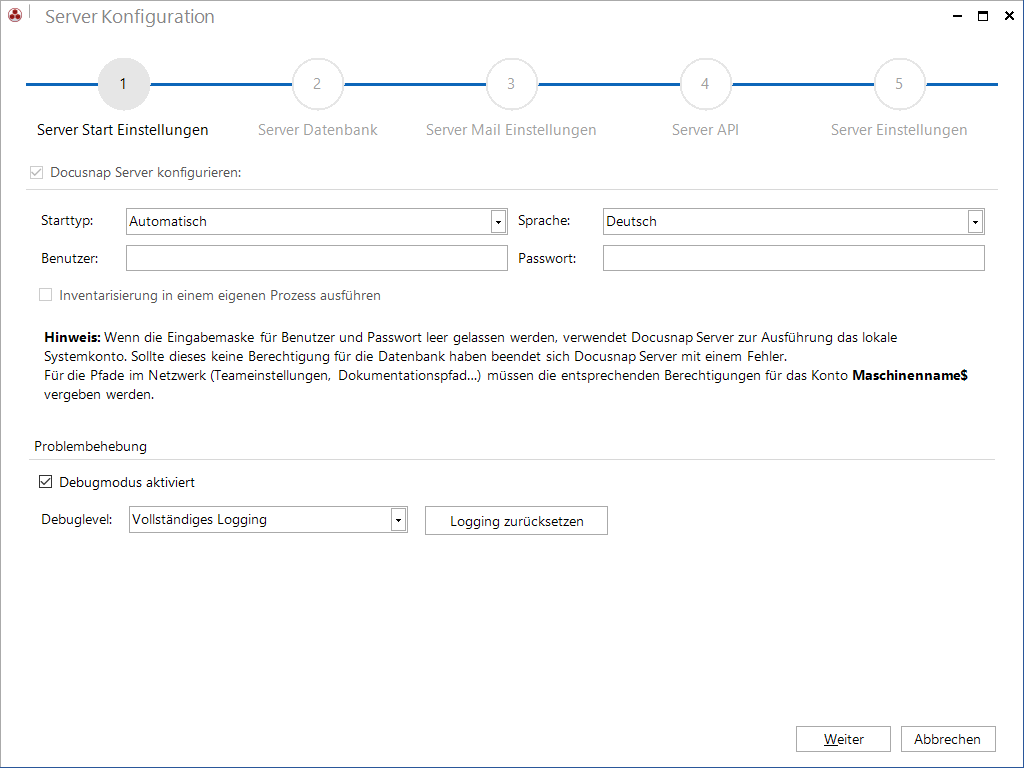This screenshot has width=1024, height=768.
Task: Focus the Benutzer input field
Action: [x=317, y=258]
